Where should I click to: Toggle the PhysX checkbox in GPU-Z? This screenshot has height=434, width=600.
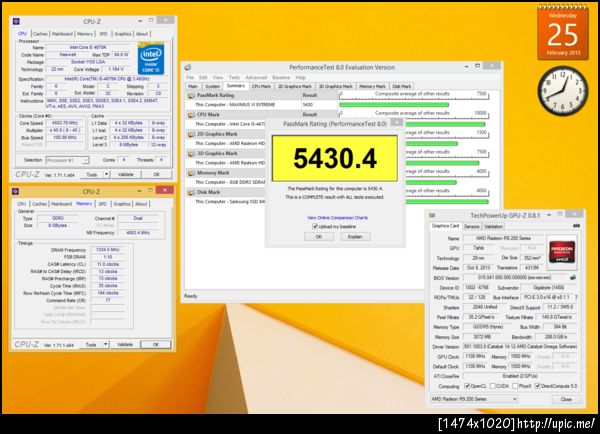click(x=515, y=386)
